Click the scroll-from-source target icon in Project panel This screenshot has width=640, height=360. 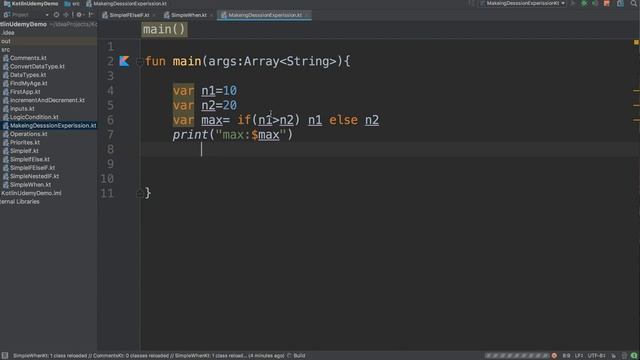56,15
